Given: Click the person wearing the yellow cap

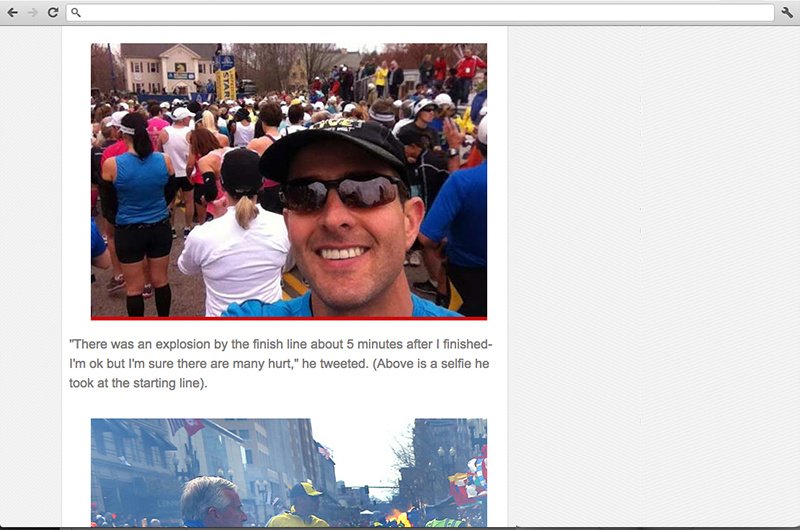Looking at the screenshot, I should tap(299, 506).
